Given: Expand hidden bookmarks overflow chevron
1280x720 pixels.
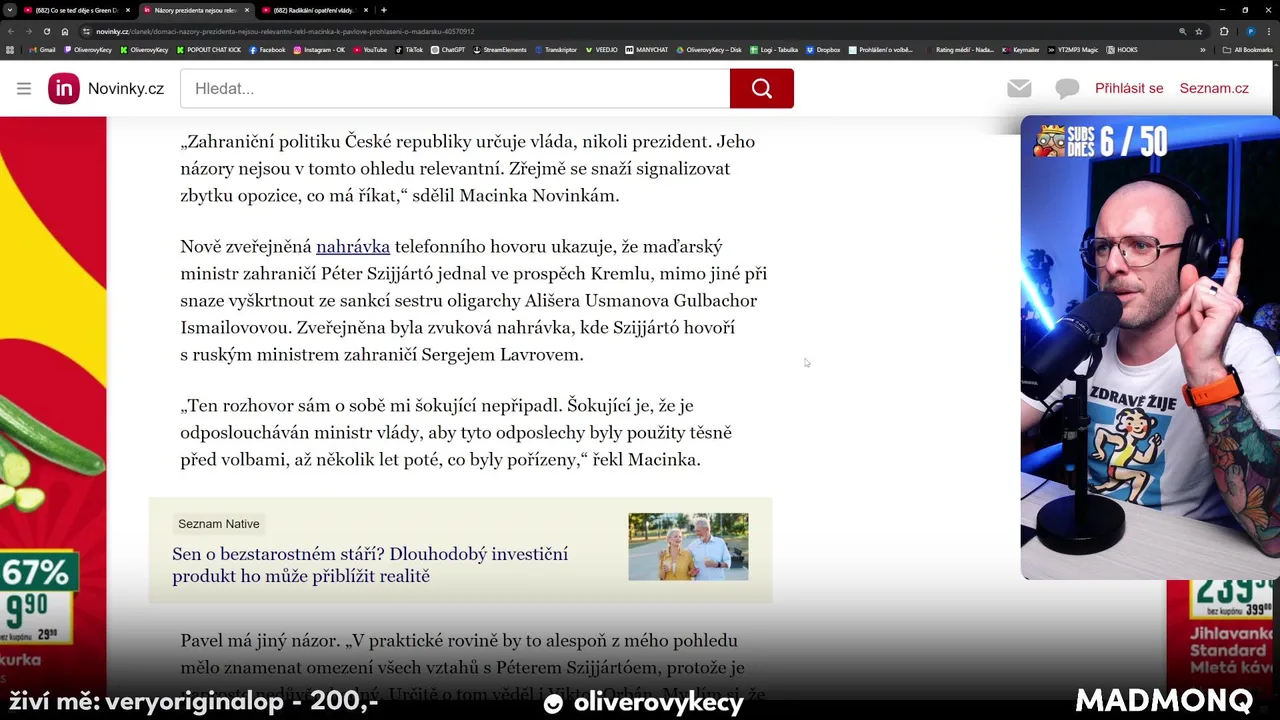Looking at the screenshot, I should [1203, 49].
